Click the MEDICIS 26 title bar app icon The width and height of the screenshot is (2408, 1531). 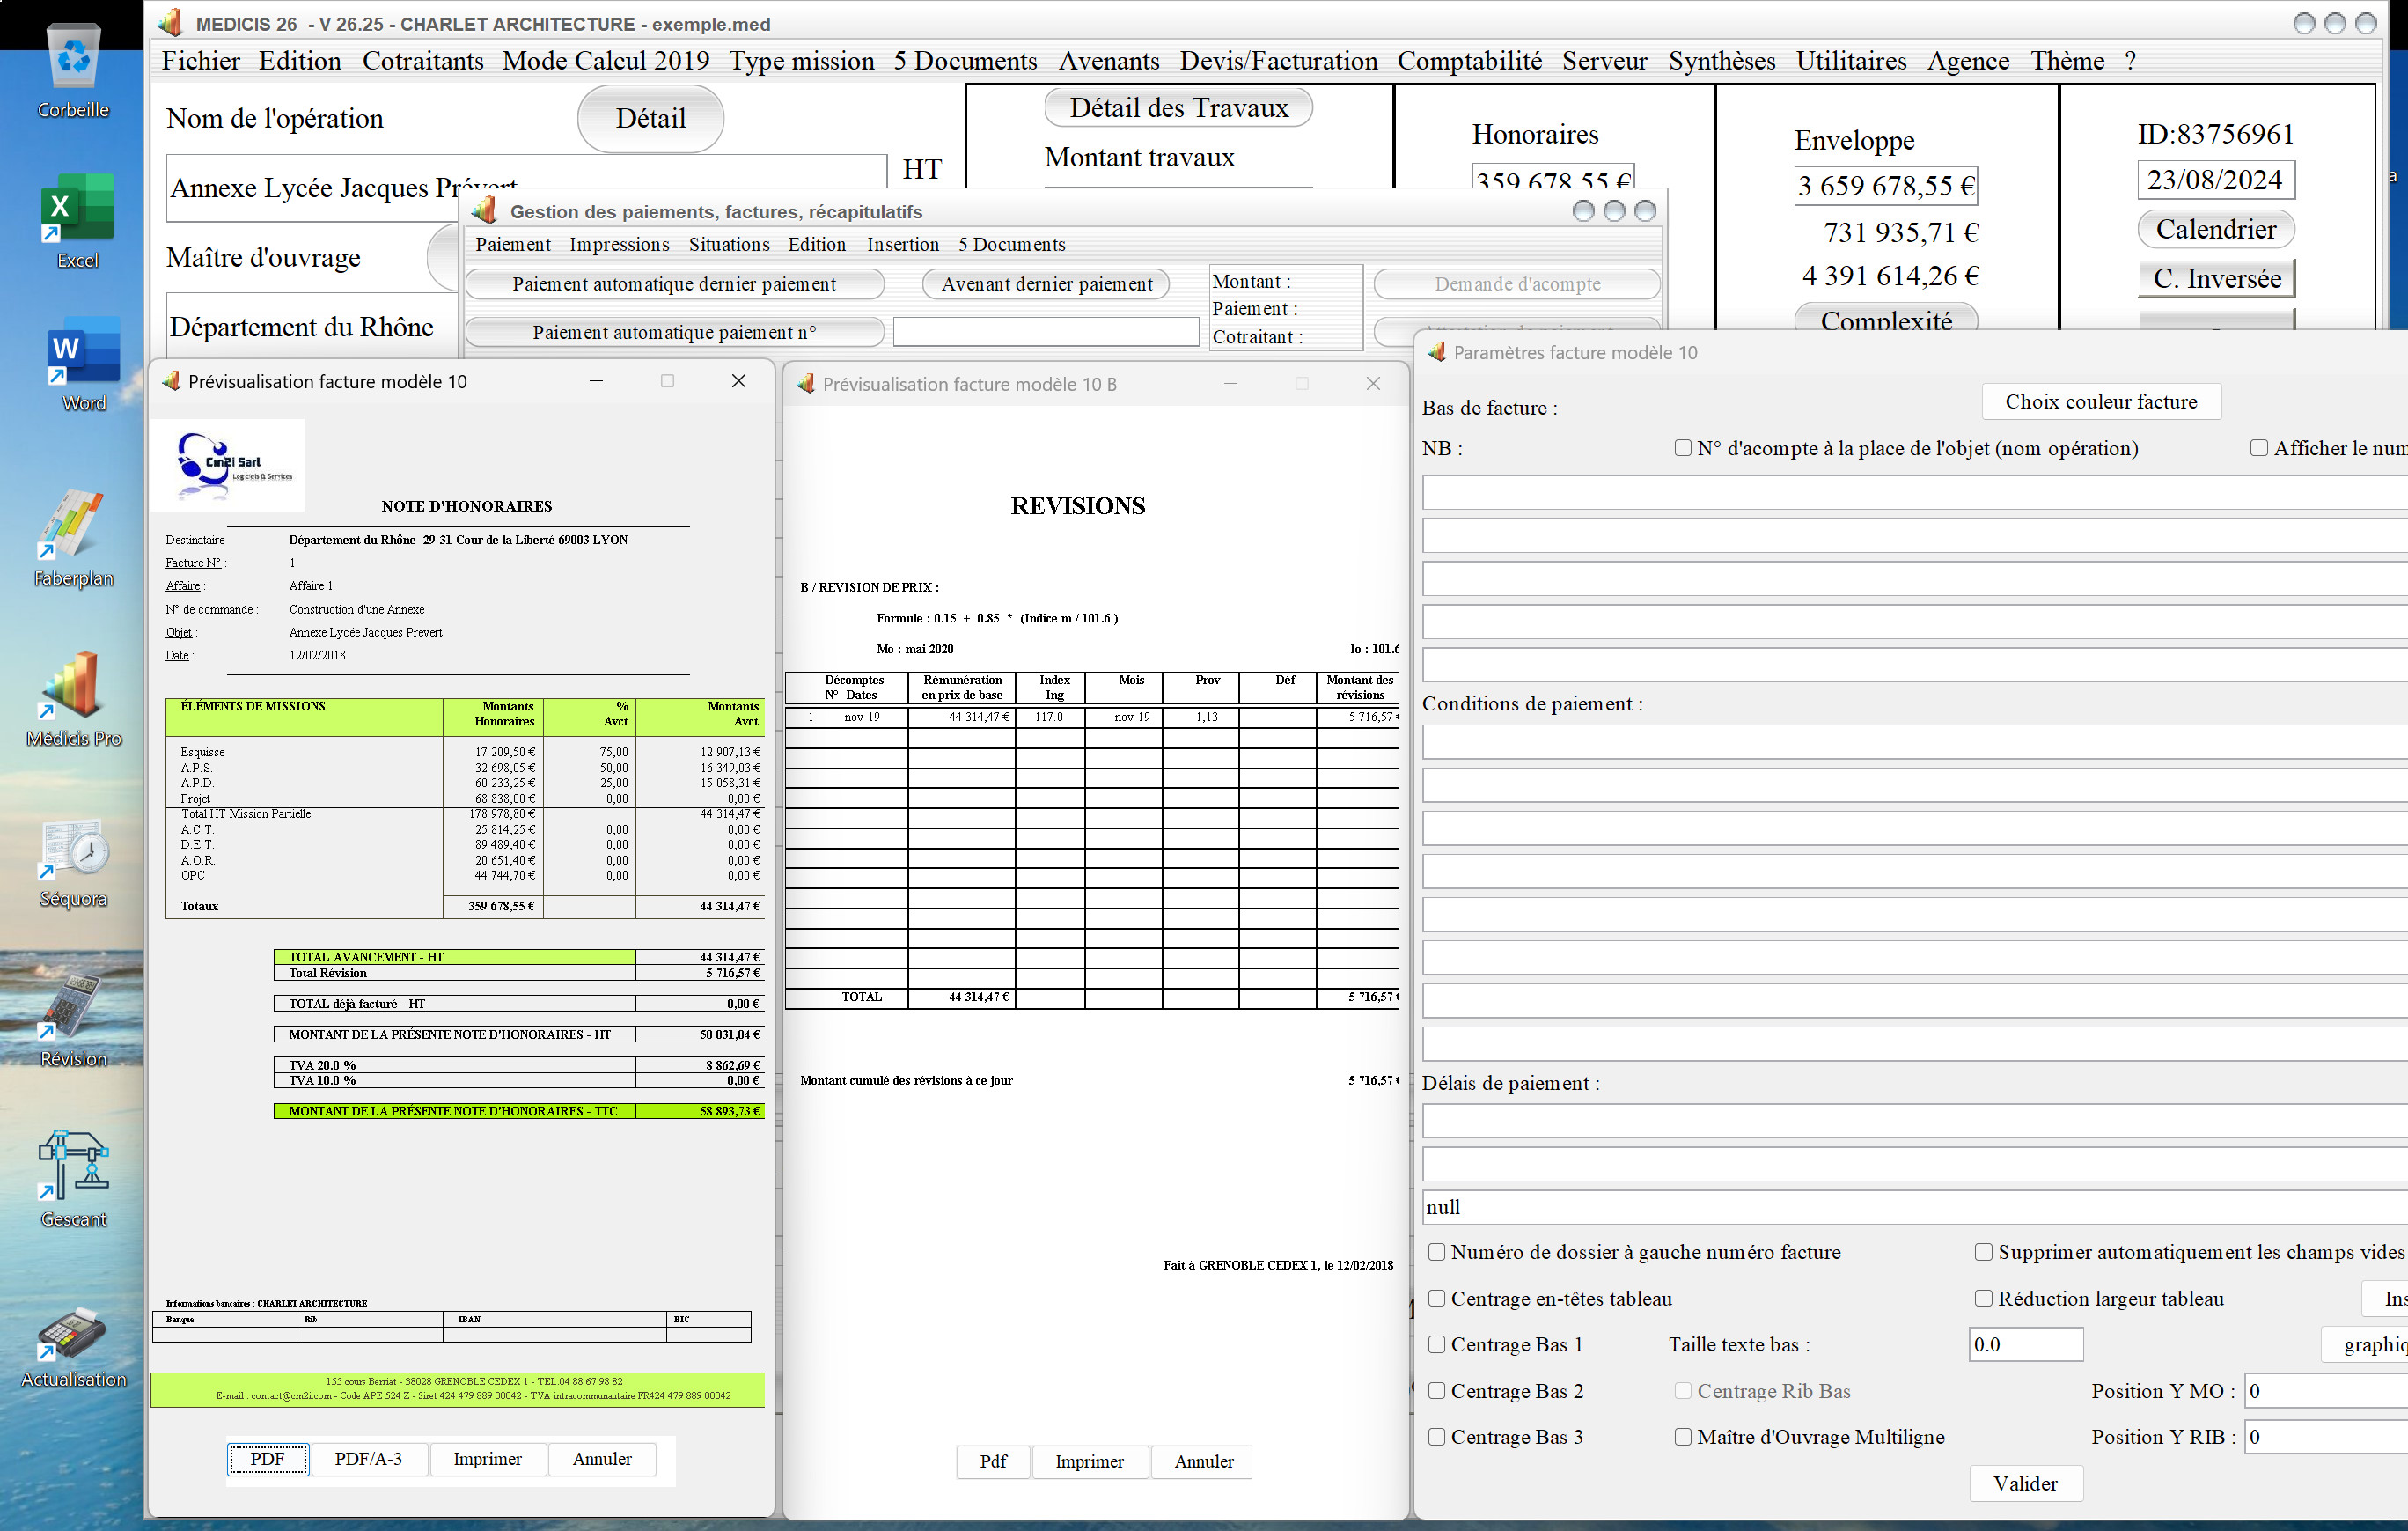(171, 22)
